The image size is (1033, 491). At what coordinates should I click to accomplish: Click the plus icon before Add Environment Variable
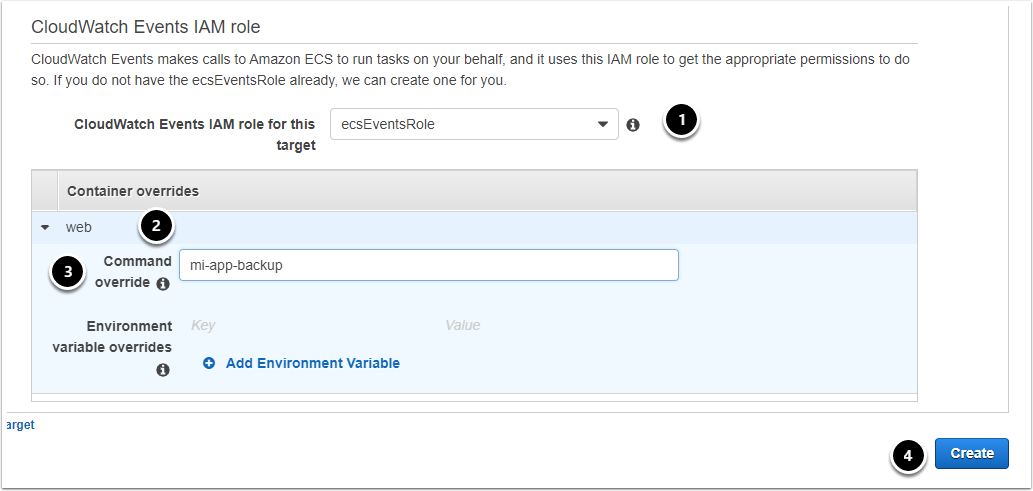[x=209, y=363]
